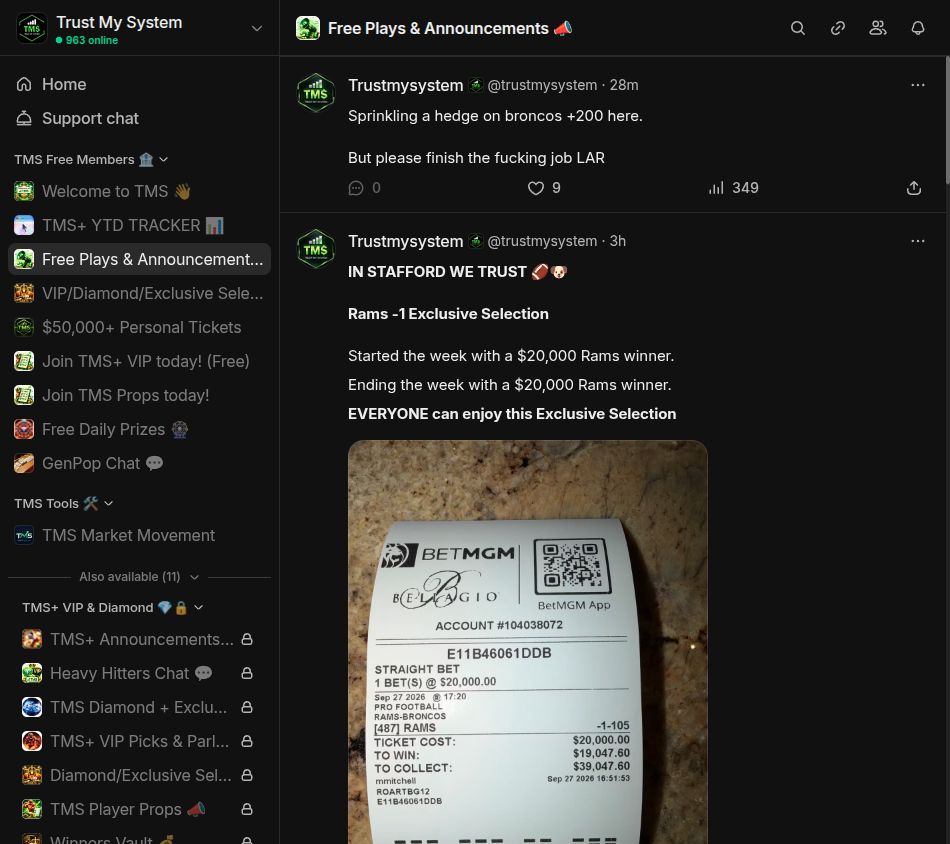Viewport: 950px width, 844px height.
Task: Share the broncos hedge post
Action: pos(914,188)
